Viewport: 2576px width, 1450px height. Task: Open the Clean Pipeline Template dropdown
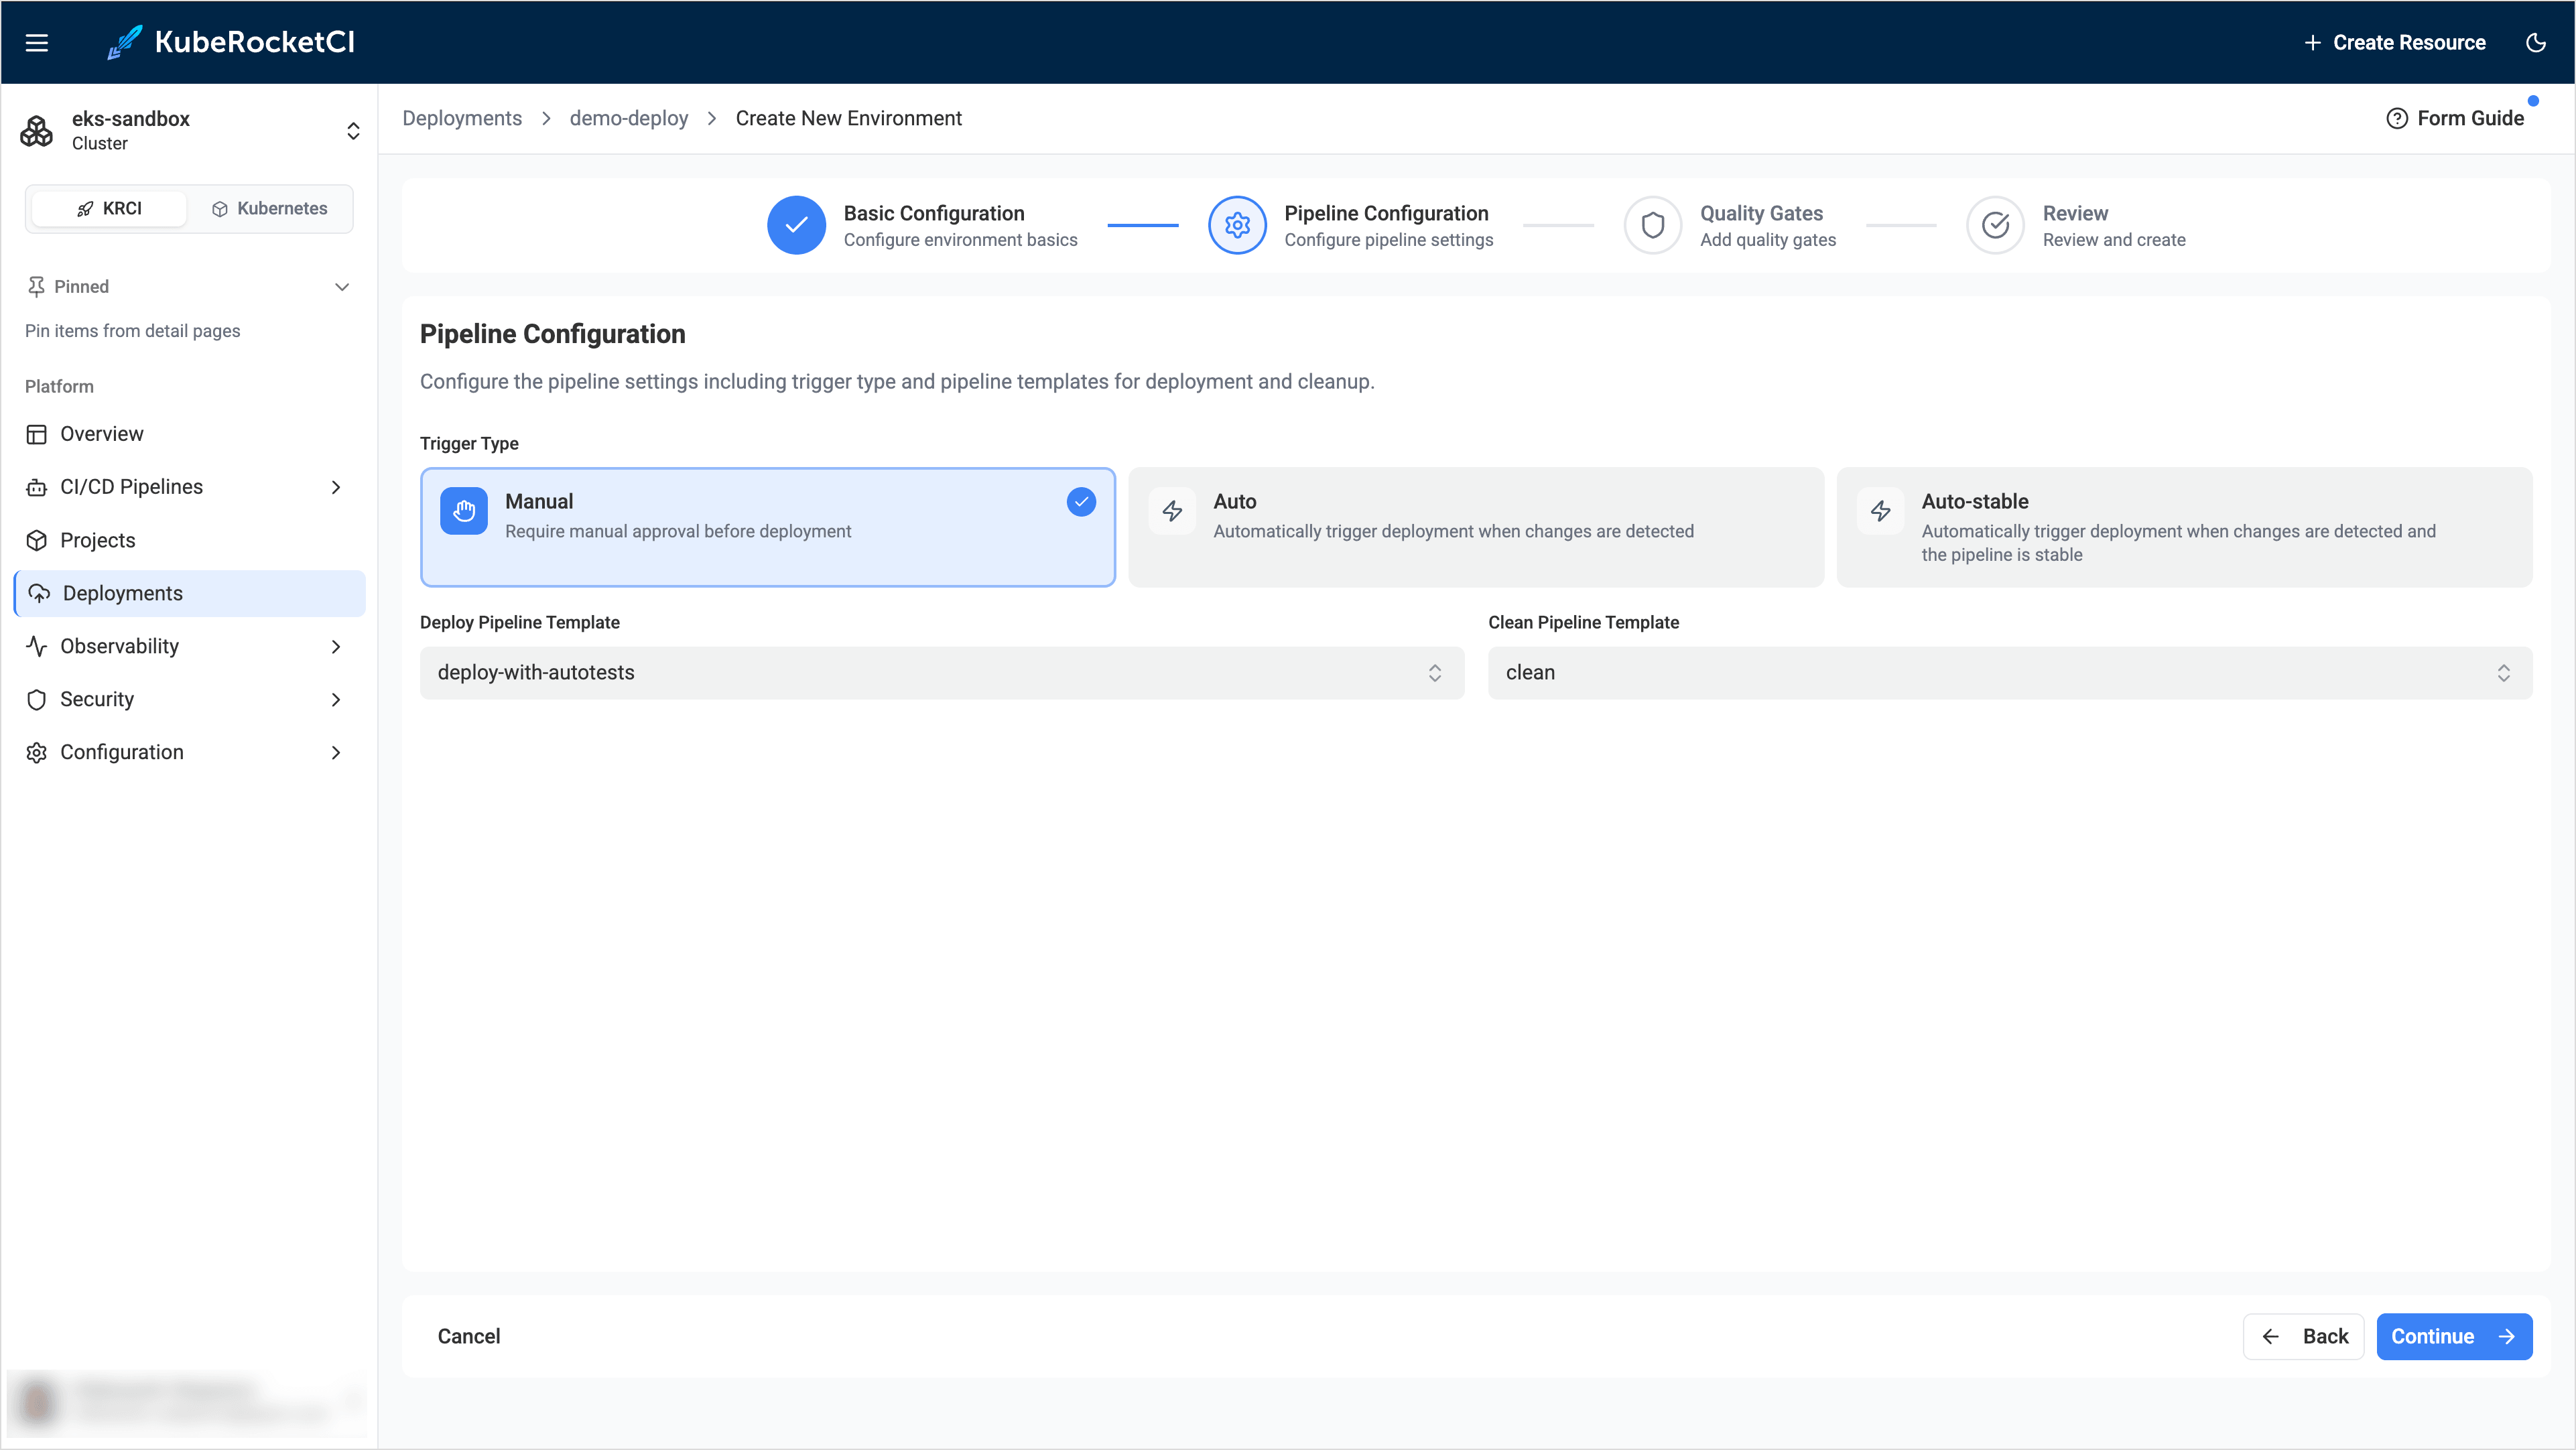coord(2010,672)
